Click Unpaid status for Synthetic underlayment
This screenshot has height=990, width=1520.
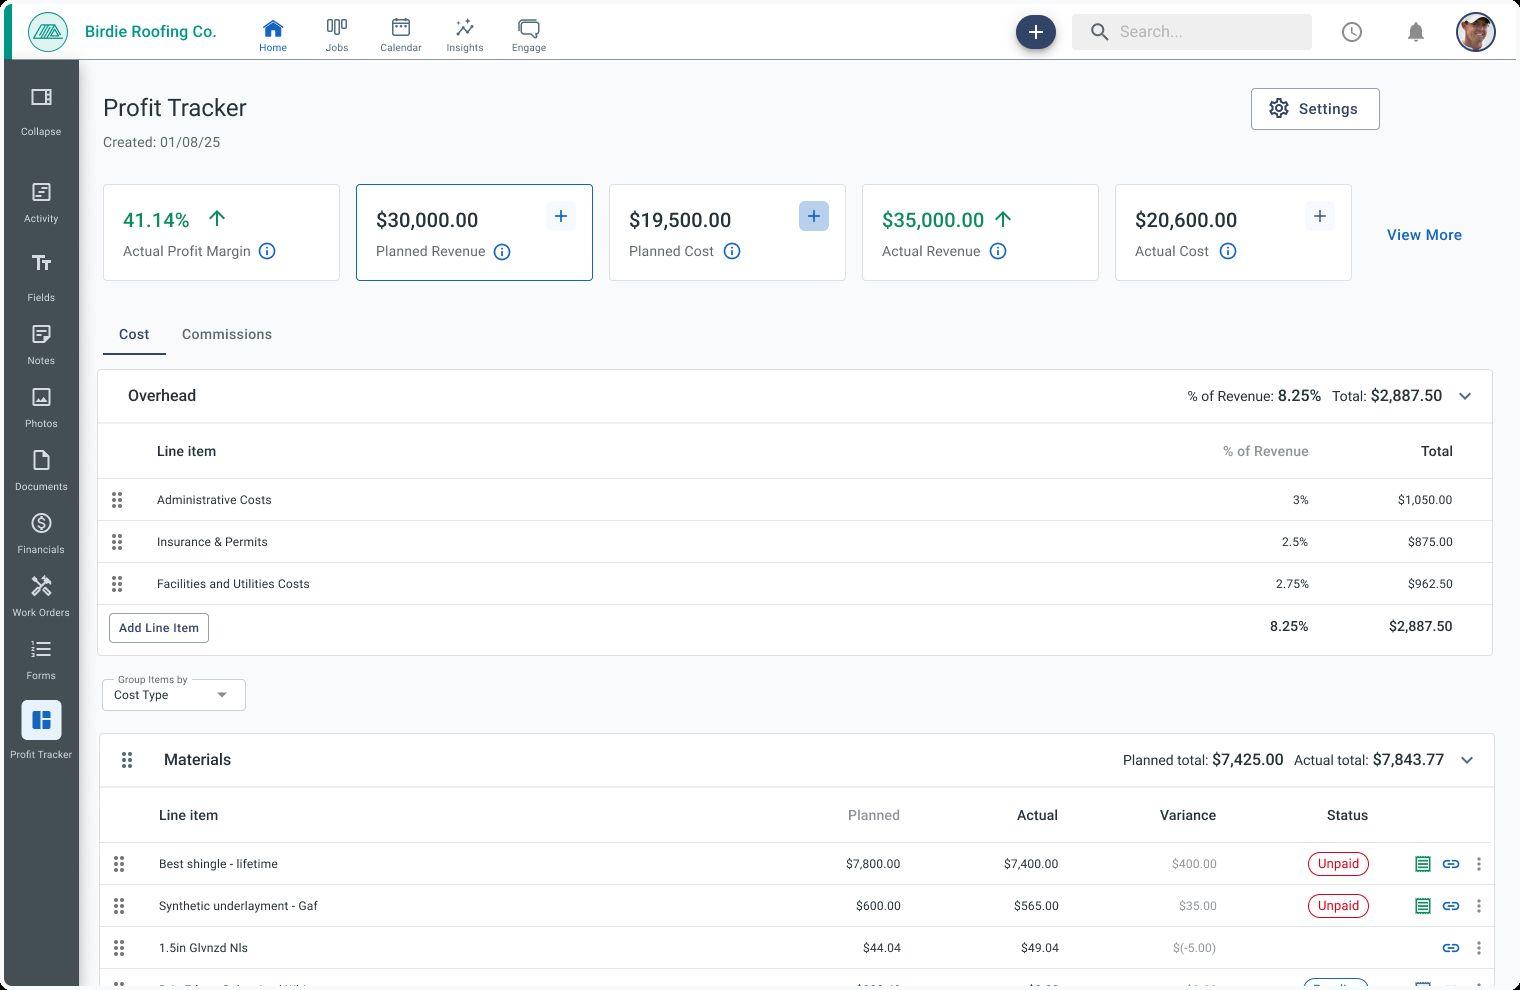pos(1338,906)
